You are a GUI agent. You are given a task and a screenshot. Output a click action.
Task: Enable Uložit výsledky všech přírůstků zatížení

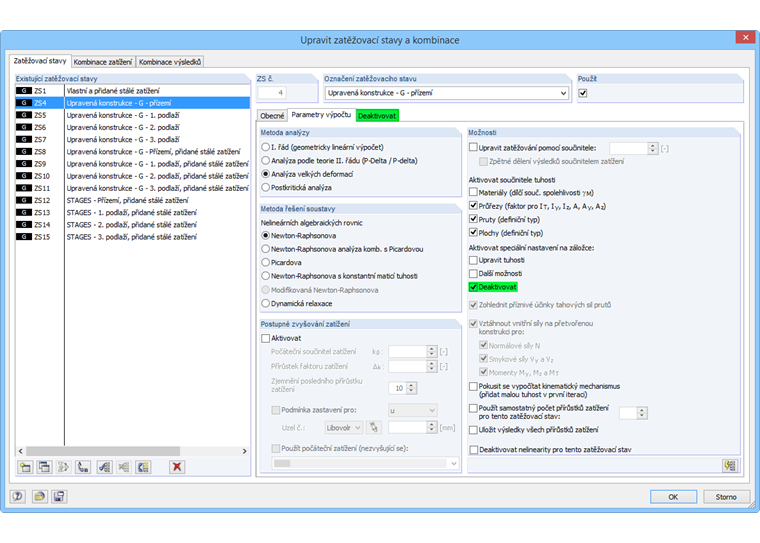[474, 430]
